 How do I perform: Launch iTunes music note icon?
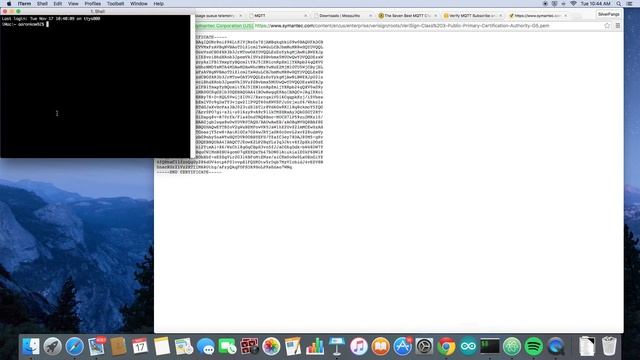tap(359, 347)
